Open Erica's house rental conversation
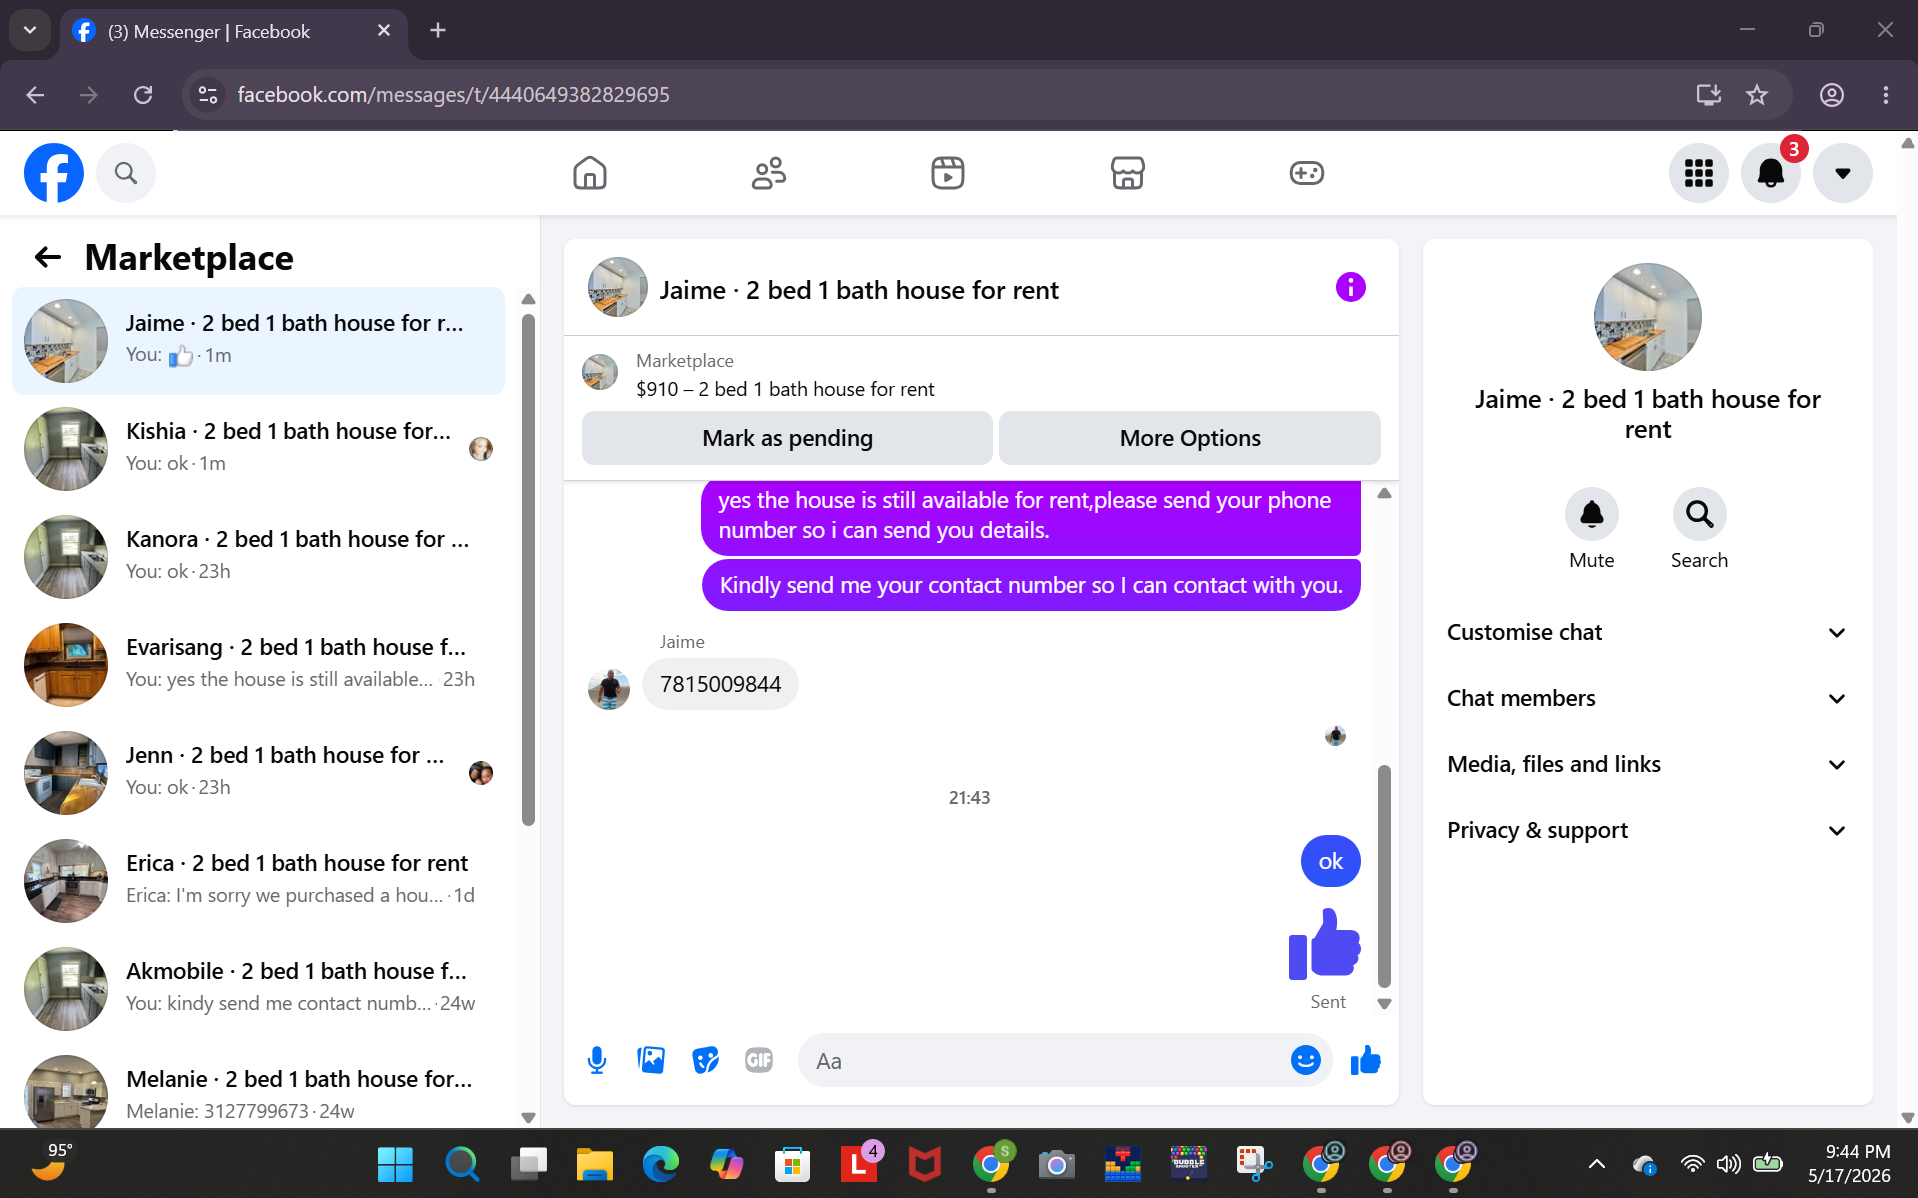Image resolution: width=1918 pixels, height=1198 pixels. click(258, 881)
